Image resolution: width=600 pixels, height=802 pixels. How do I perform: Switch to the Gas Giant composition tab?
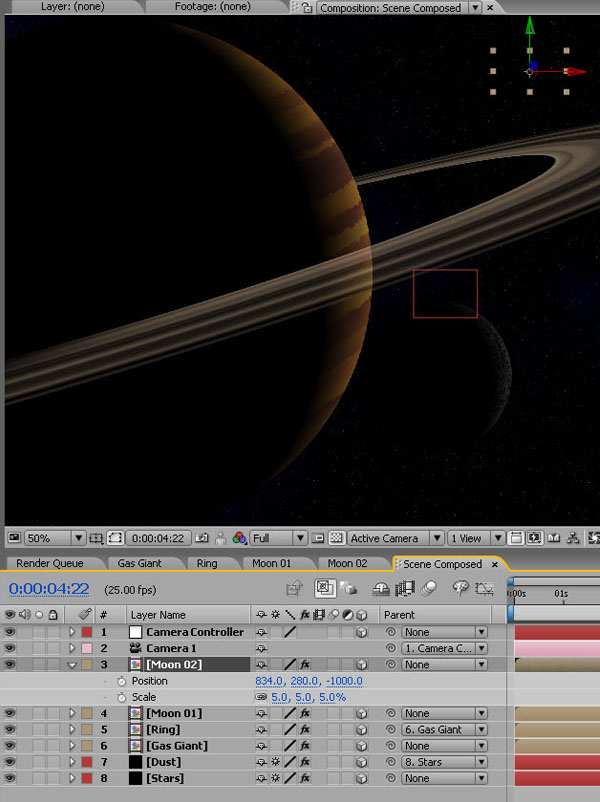[x=139, y=563]
